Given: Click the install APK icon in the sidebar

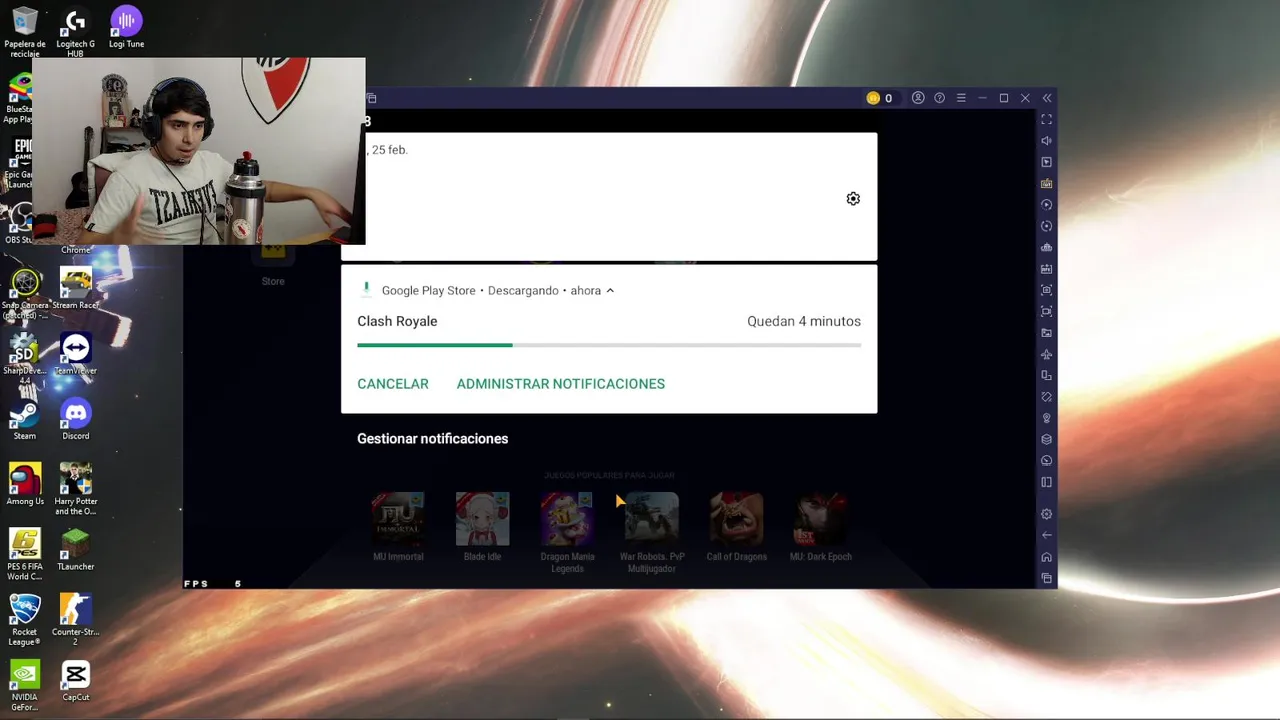Looking at the screenshot, I should tap(1046, 269).
